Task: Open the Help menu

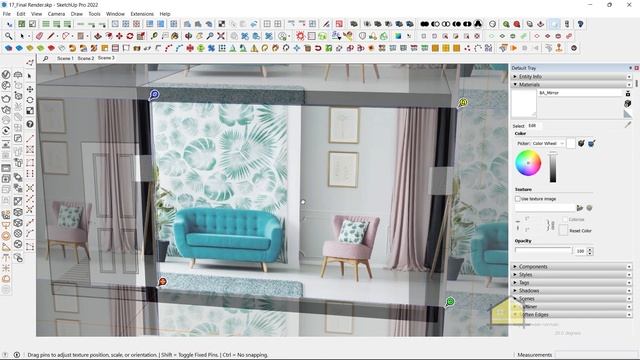Action: (x=165, y=14)
